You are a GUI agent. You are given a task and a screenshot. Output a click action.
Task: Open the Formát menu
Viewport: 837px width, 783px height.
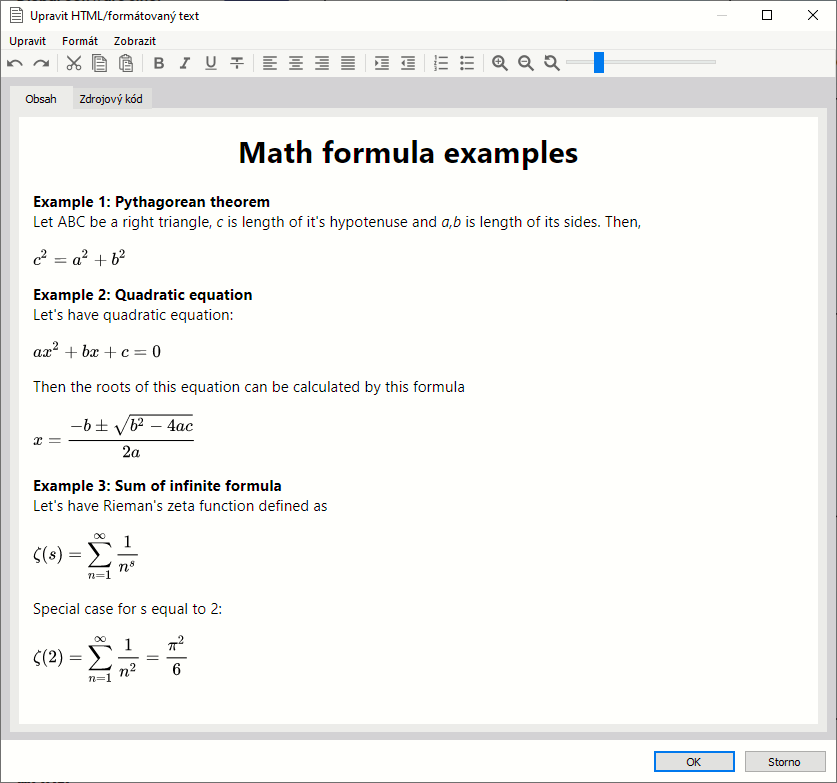[x=80, y=41]
